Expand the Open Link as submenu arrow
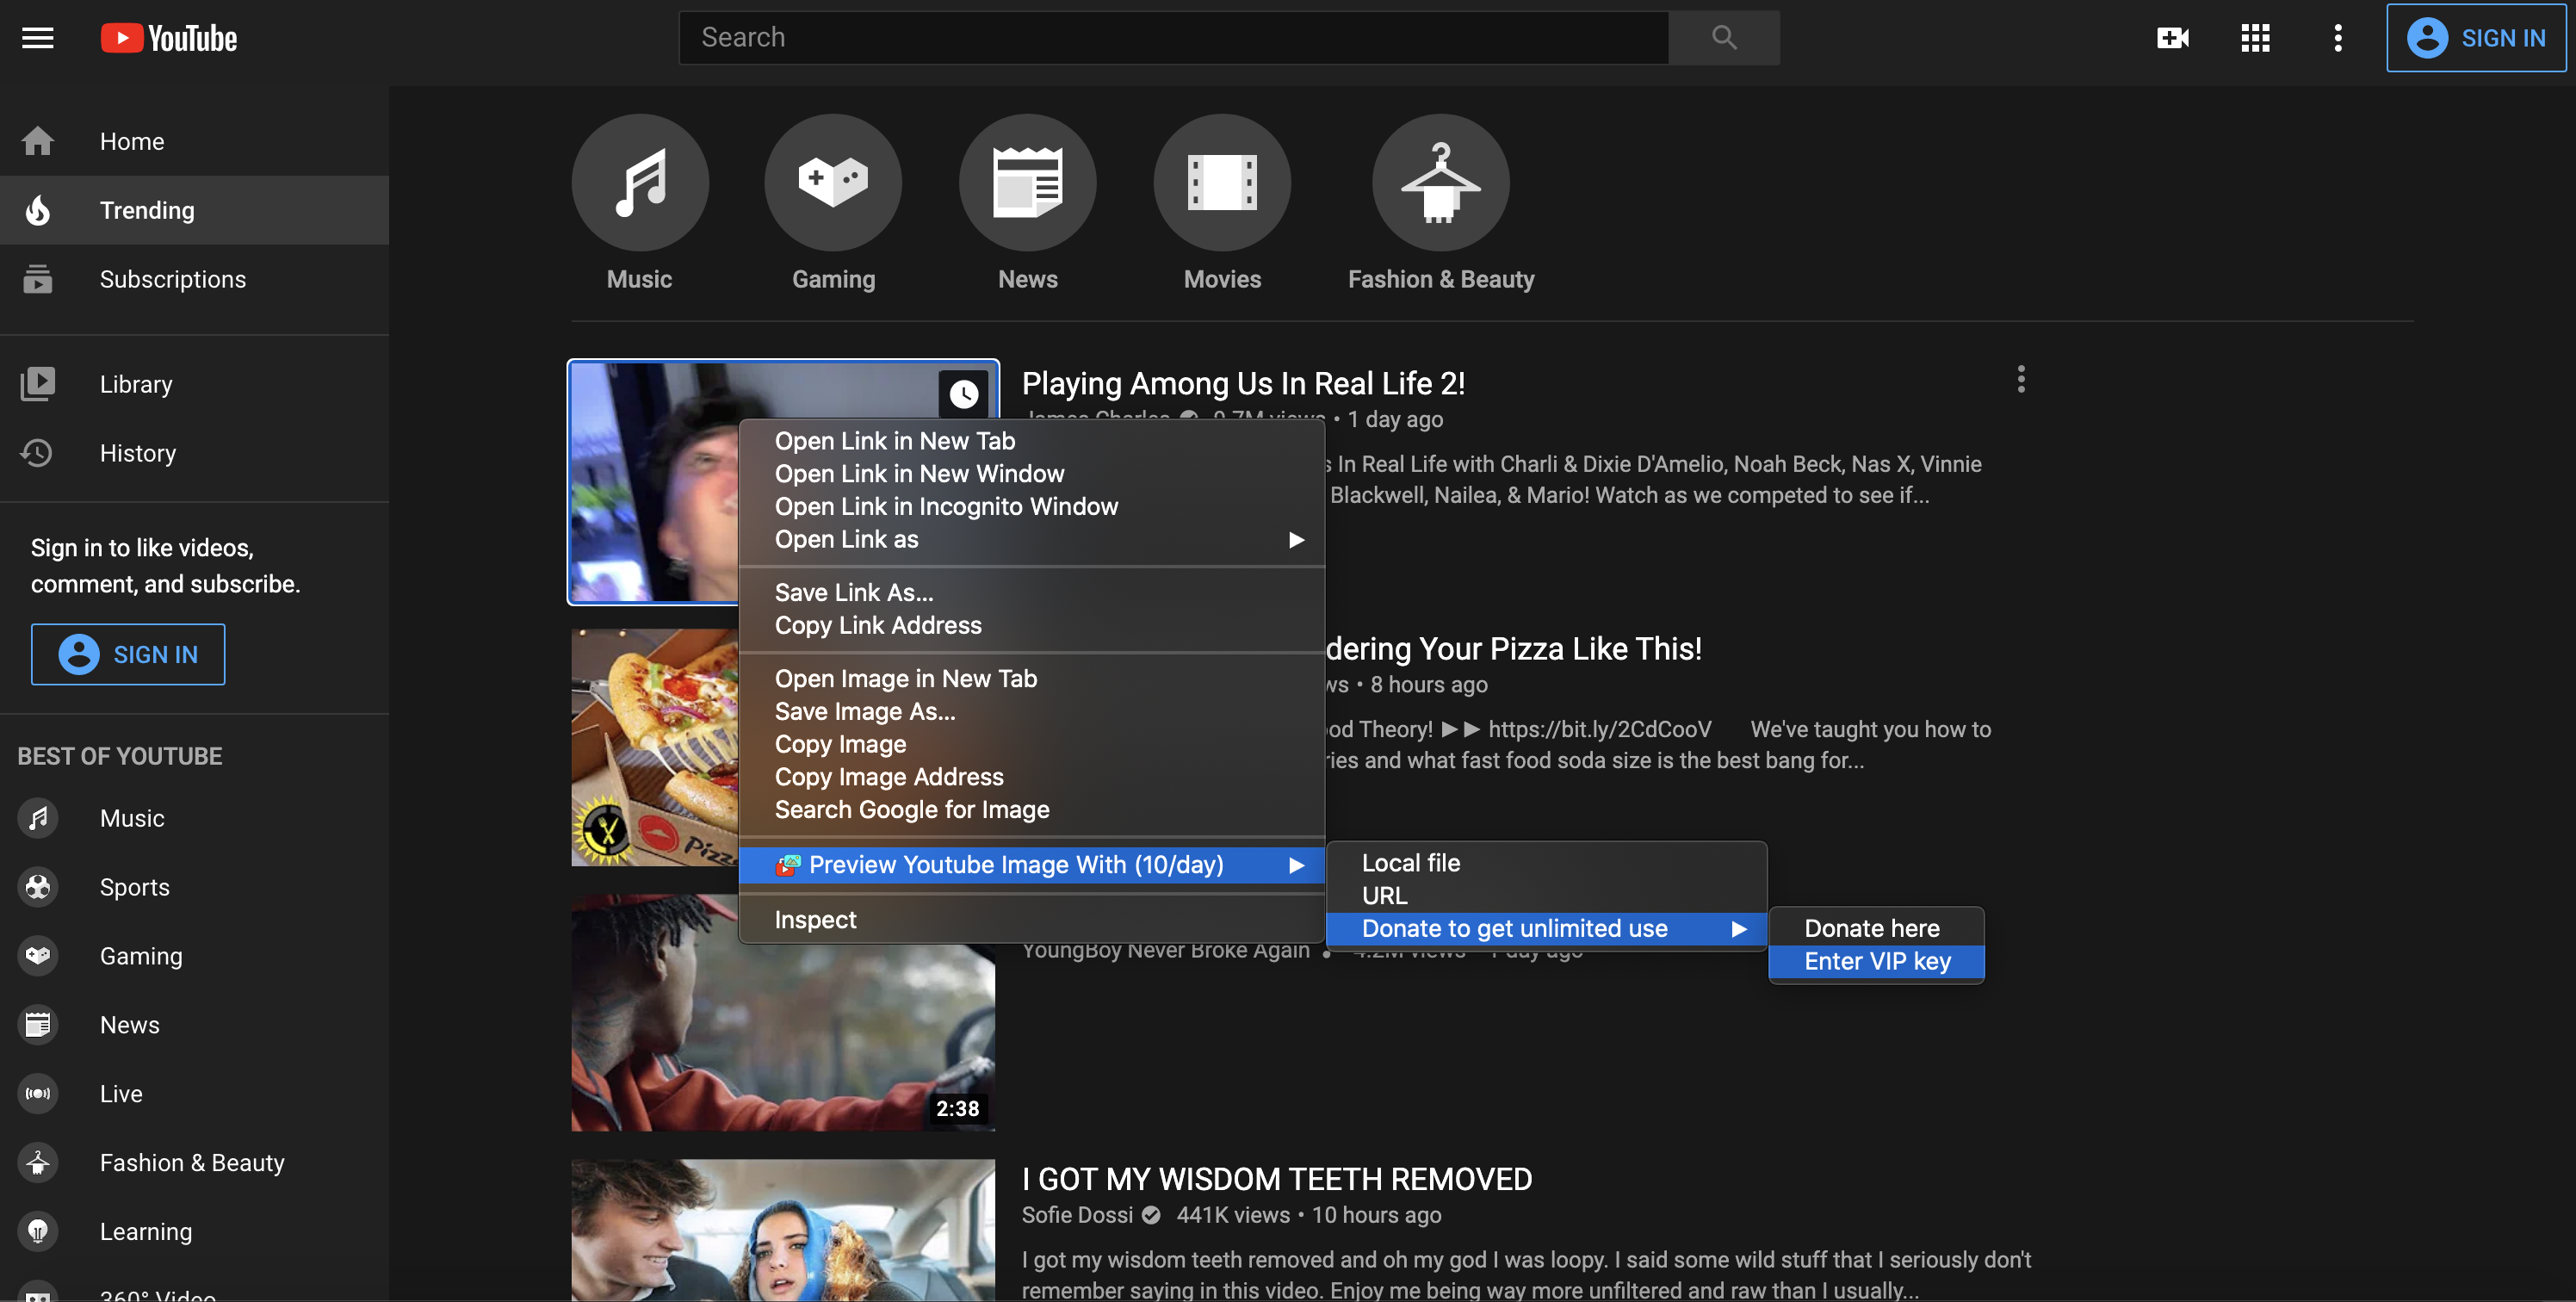The height and width of the screenshot is (1302, 2576). click(x=1296, y=540)
